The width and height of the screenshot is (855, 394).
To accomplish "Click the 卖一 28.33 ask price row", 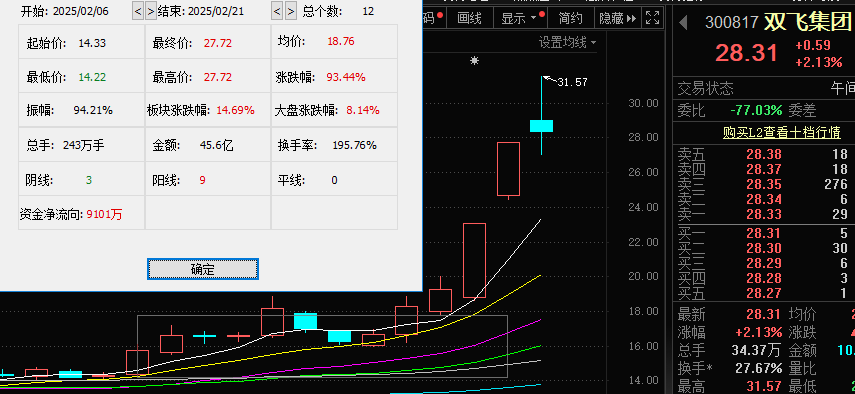I will [764, 214].
